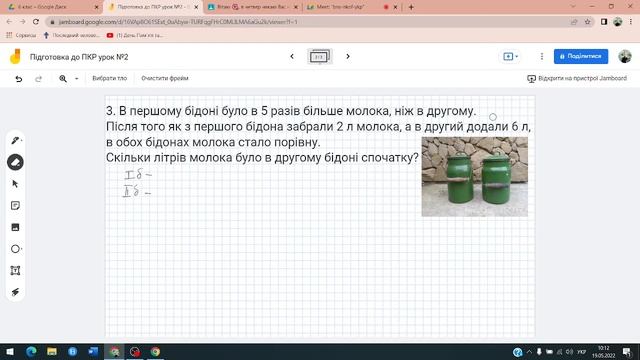Viewport: 640px width, 360px height.
Task: Insert an image from the sidebar
Action: coord(16,227)
